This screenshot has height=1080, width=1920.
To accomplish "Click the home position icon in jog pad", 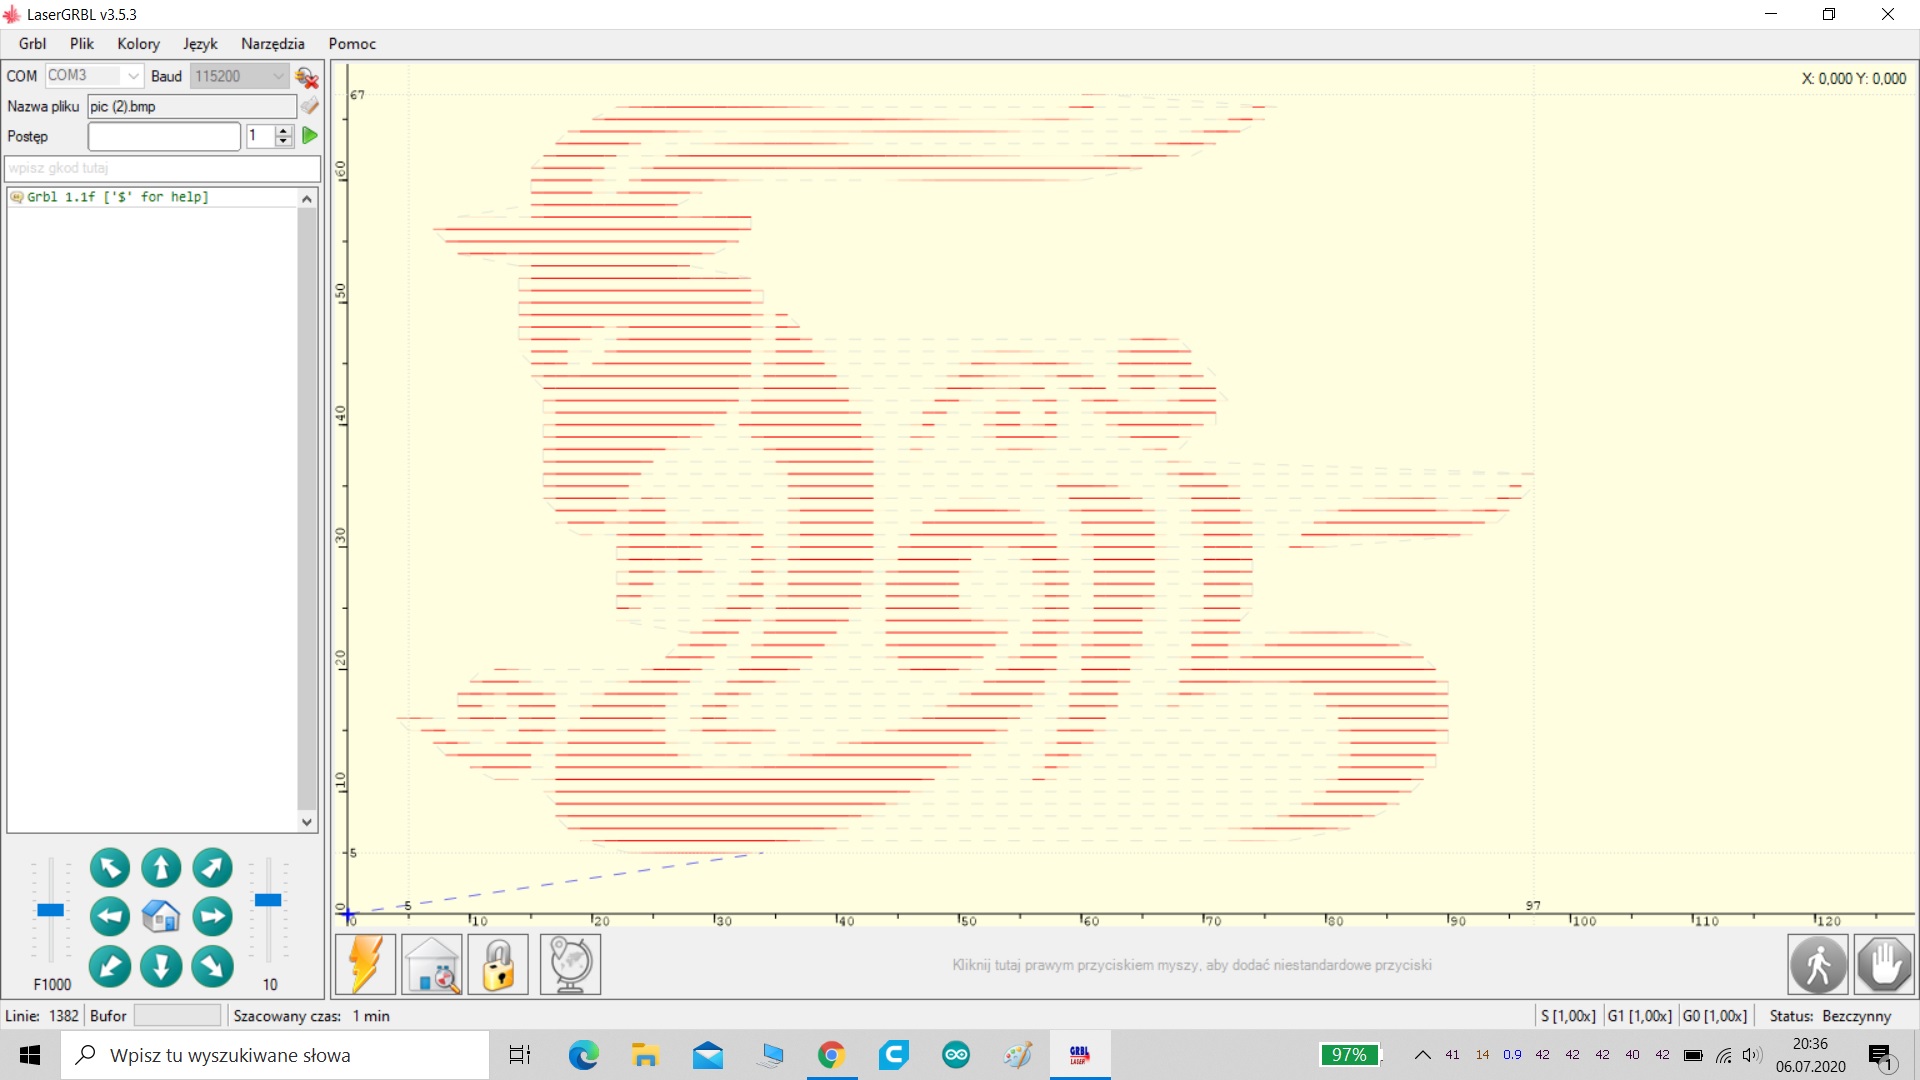I will 161,916.
